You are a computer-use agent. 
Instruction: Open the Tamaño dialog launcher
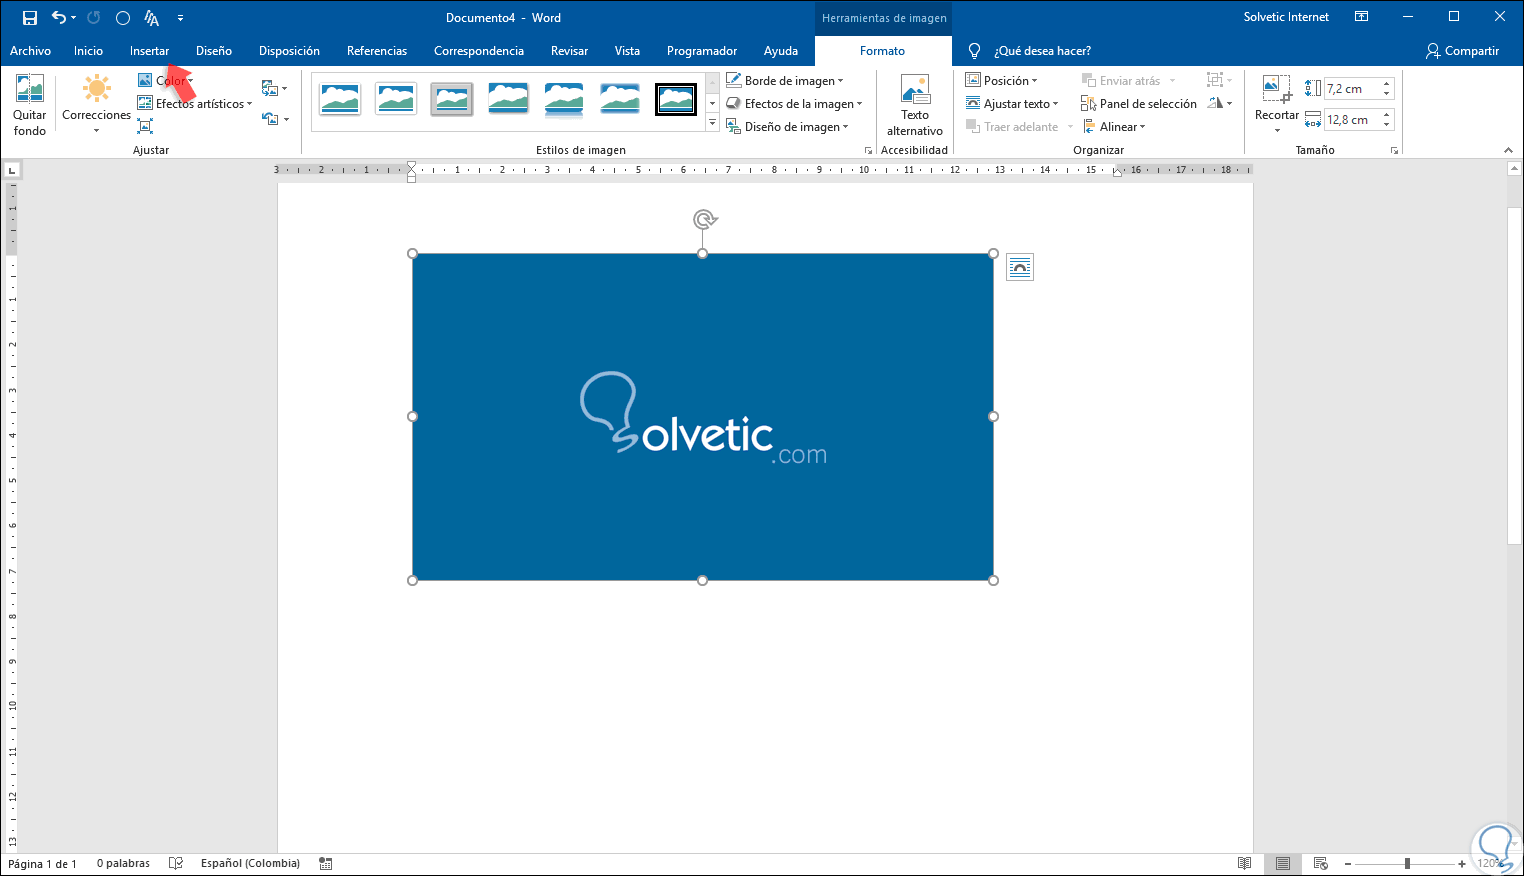click(1394, 150)
